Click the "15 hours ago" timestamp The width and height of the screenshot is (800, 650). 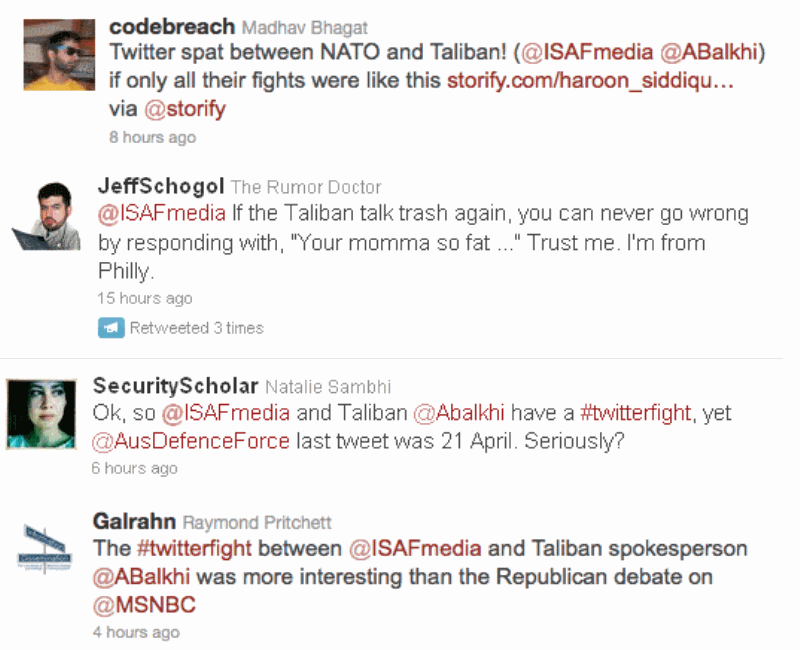click(x=144, y=298)
